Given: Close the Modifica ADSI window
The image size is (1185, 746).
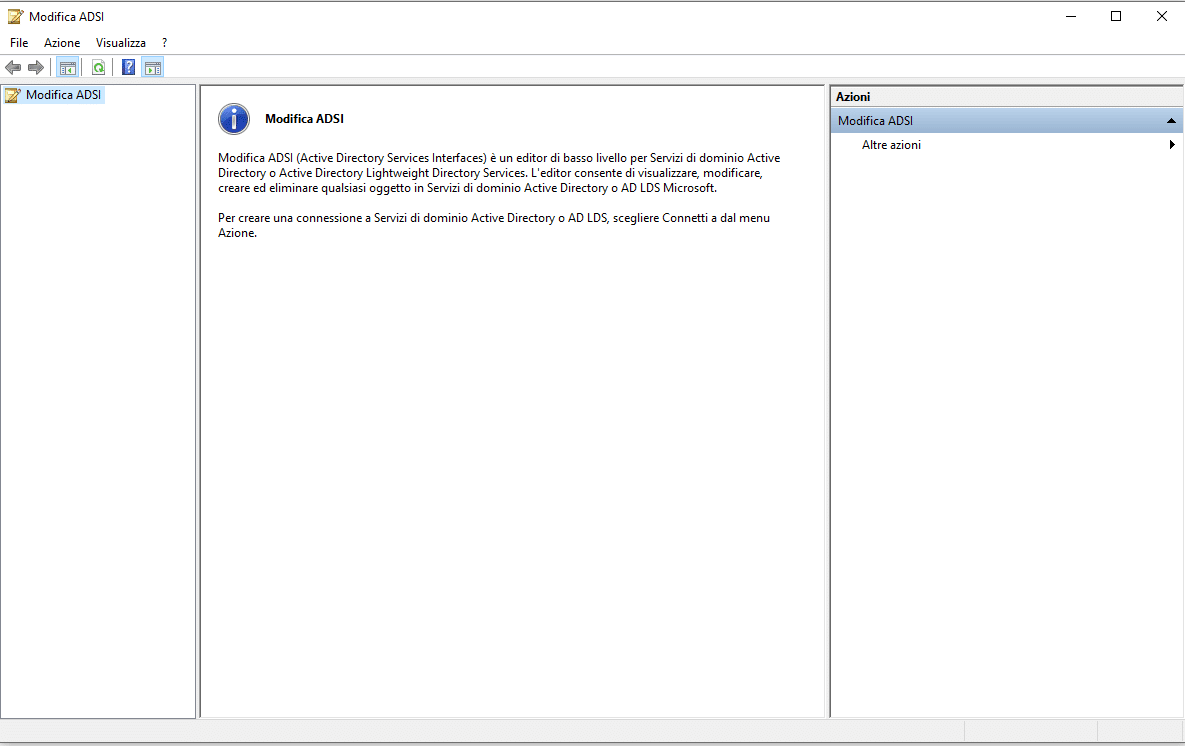Looking at the screenshot, I should (1162, 16).
